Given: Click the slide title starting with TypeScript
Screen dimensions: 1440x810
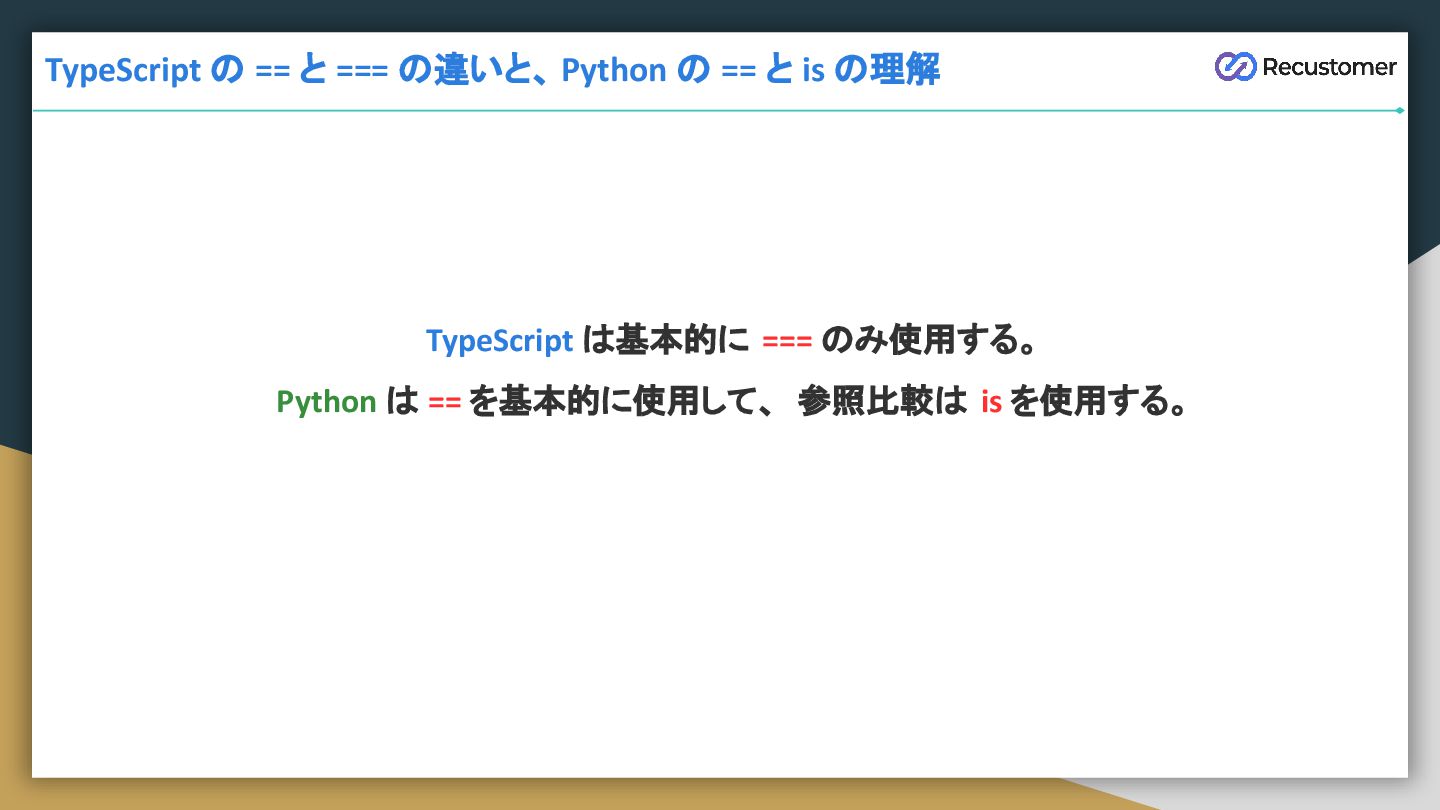Looking at the screenshot, I should tap(493, 71).
